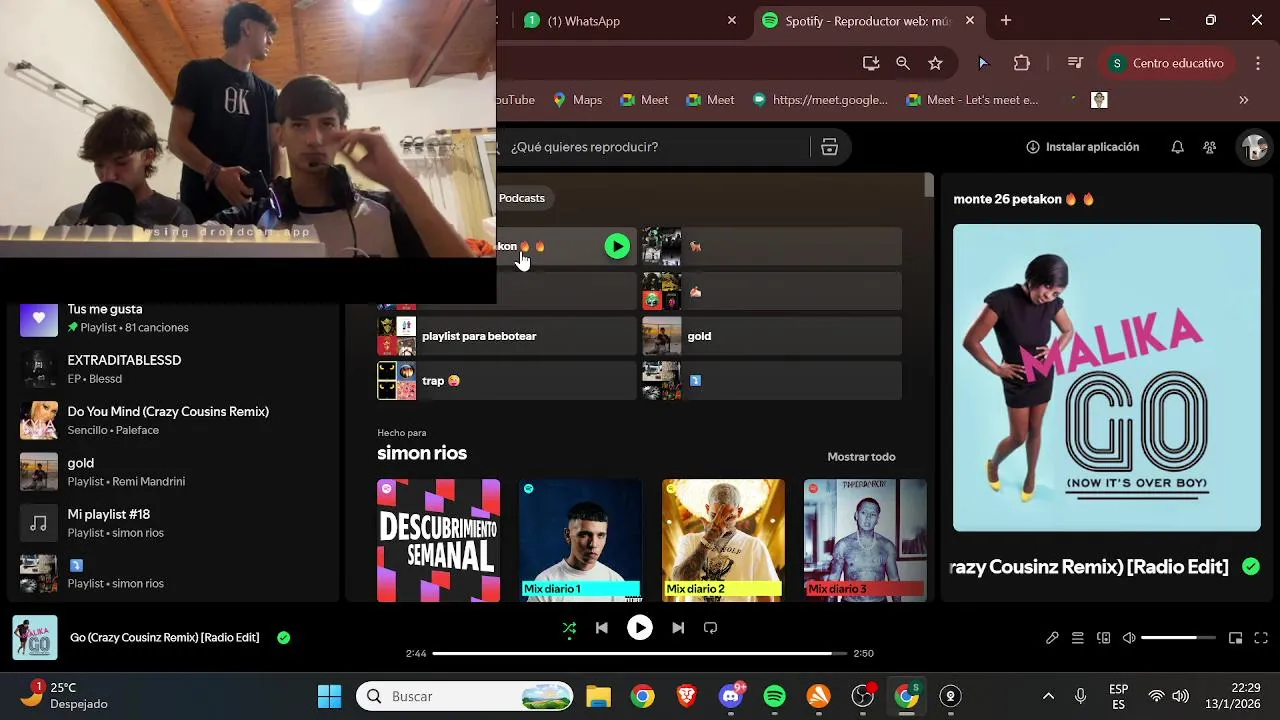
Task: Mute the Spotify volume
Action: tap(1129, 638)
